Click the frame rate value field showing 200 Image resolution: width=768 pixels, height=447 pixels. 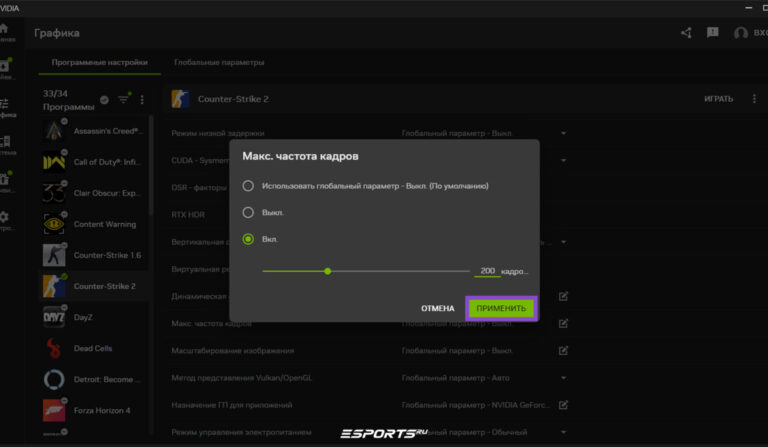(487, 271)
